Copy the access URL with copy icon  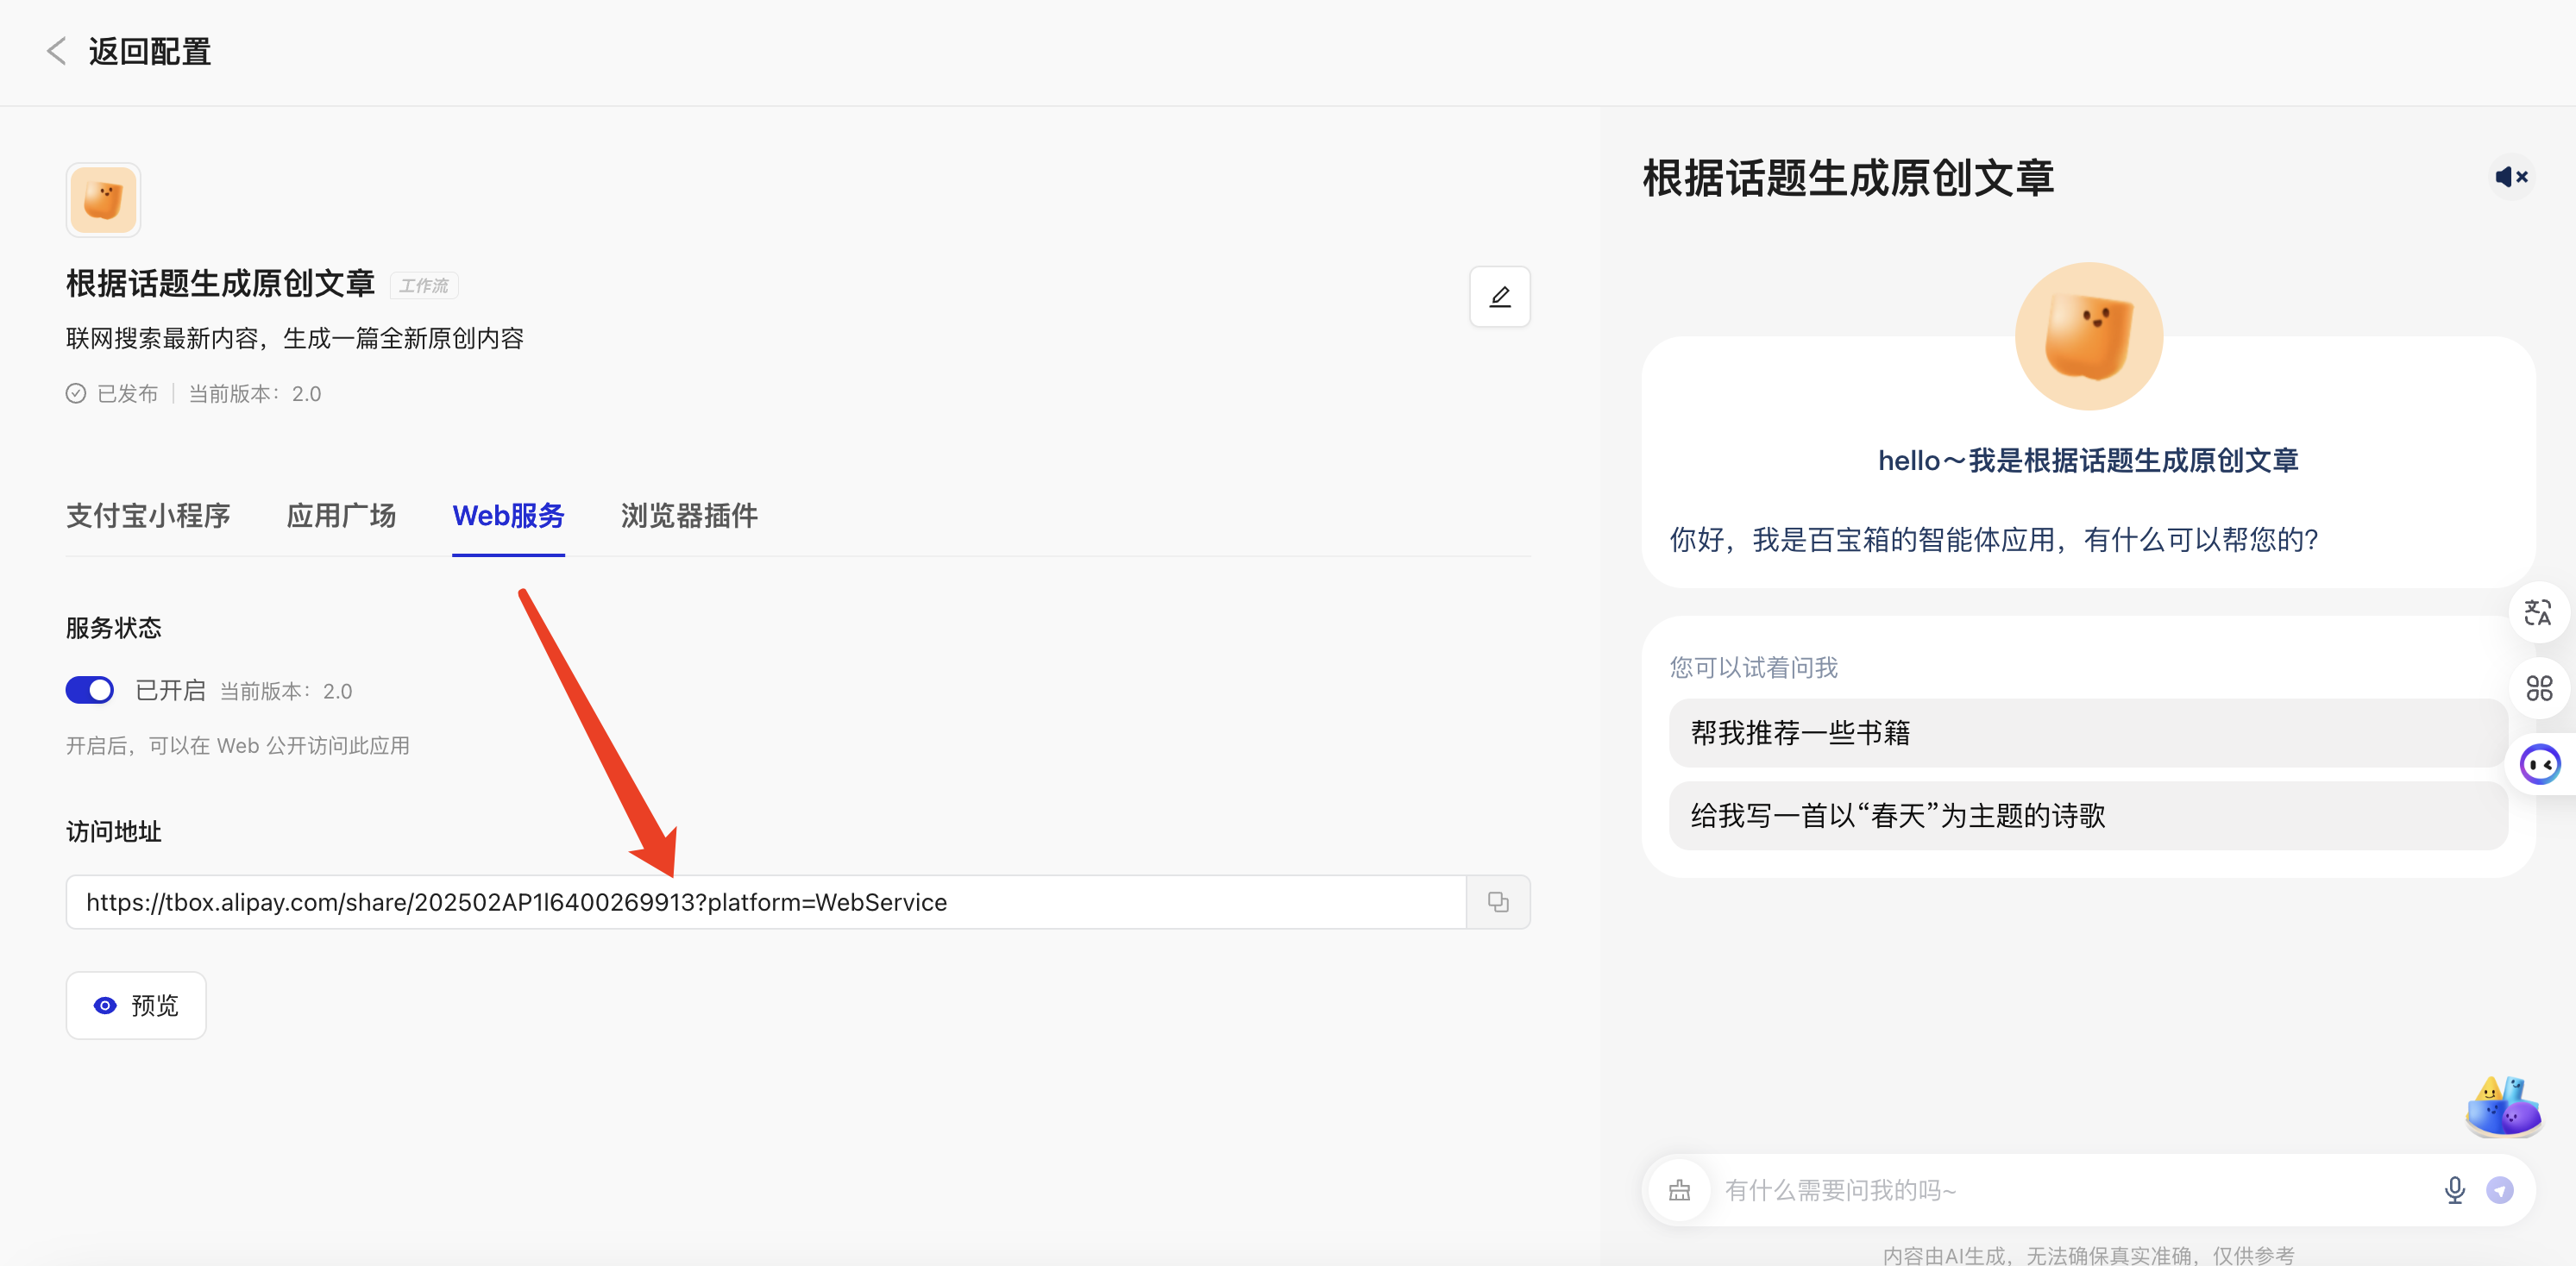point(1497,902)
